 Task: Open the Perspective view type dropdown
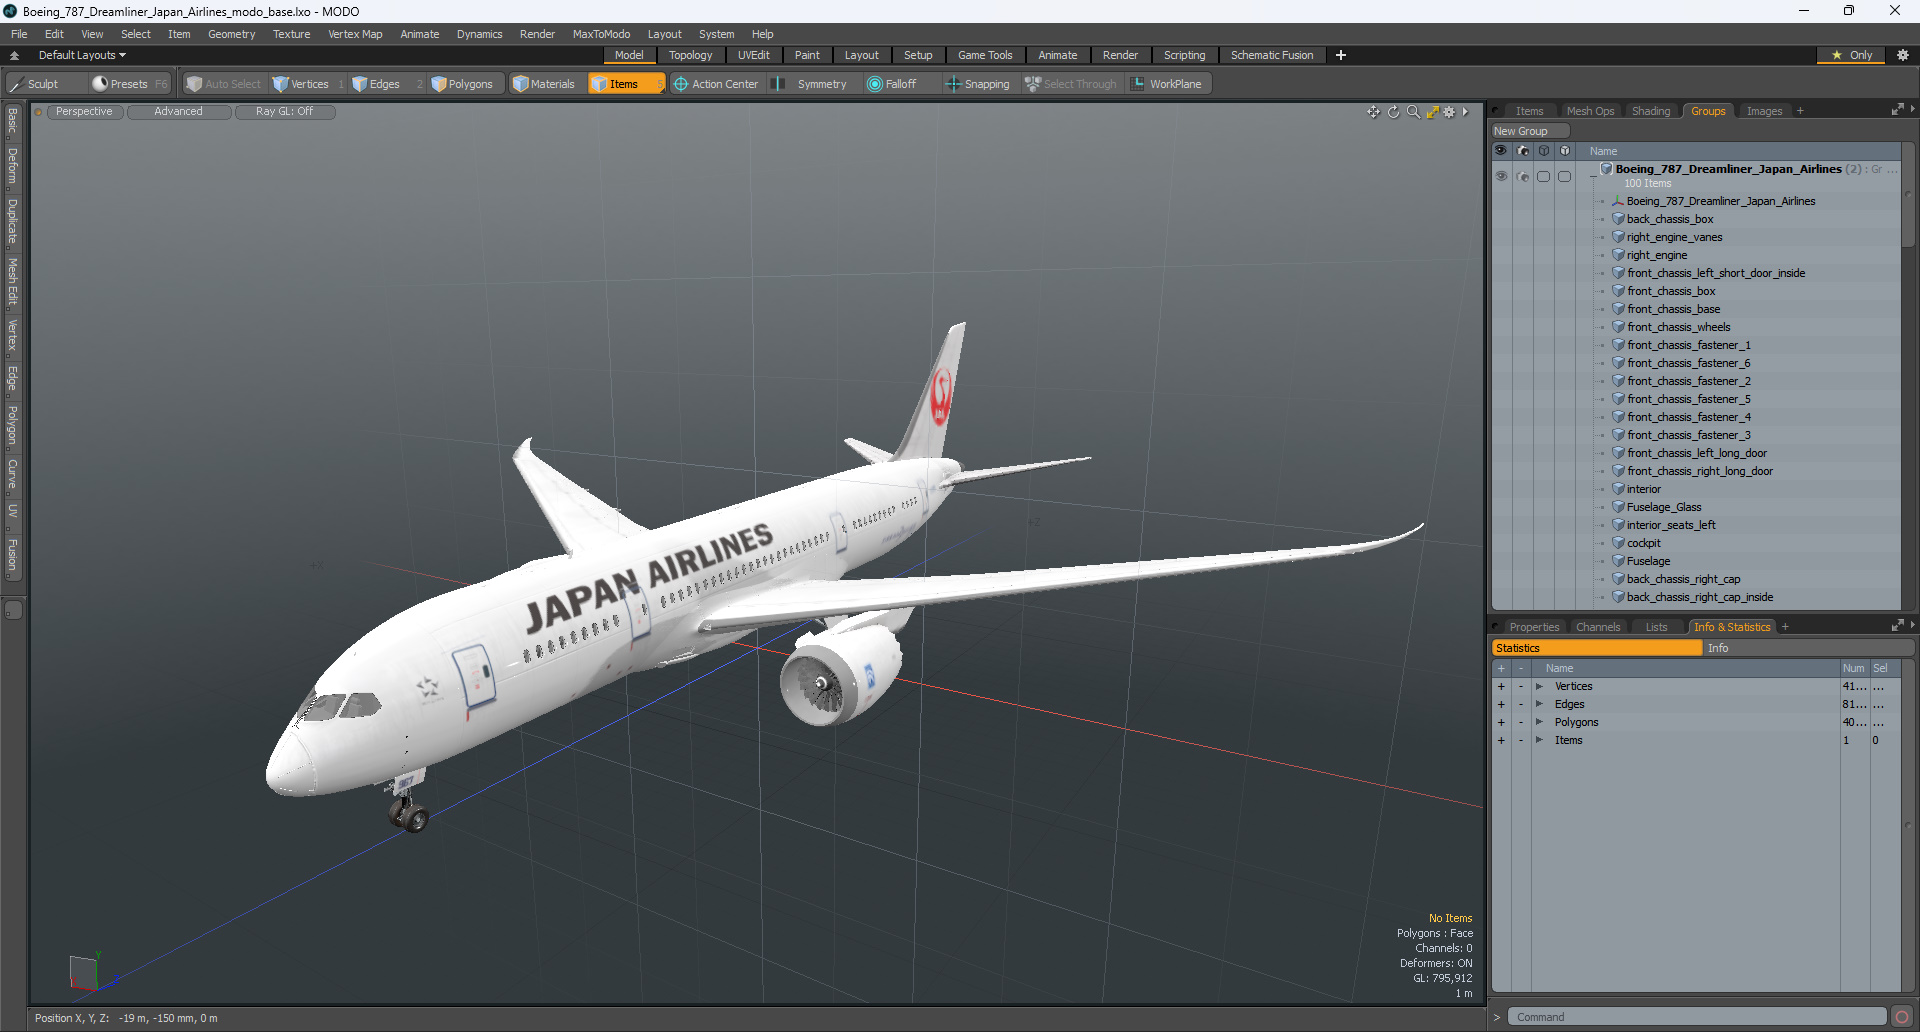click(84, 112)
